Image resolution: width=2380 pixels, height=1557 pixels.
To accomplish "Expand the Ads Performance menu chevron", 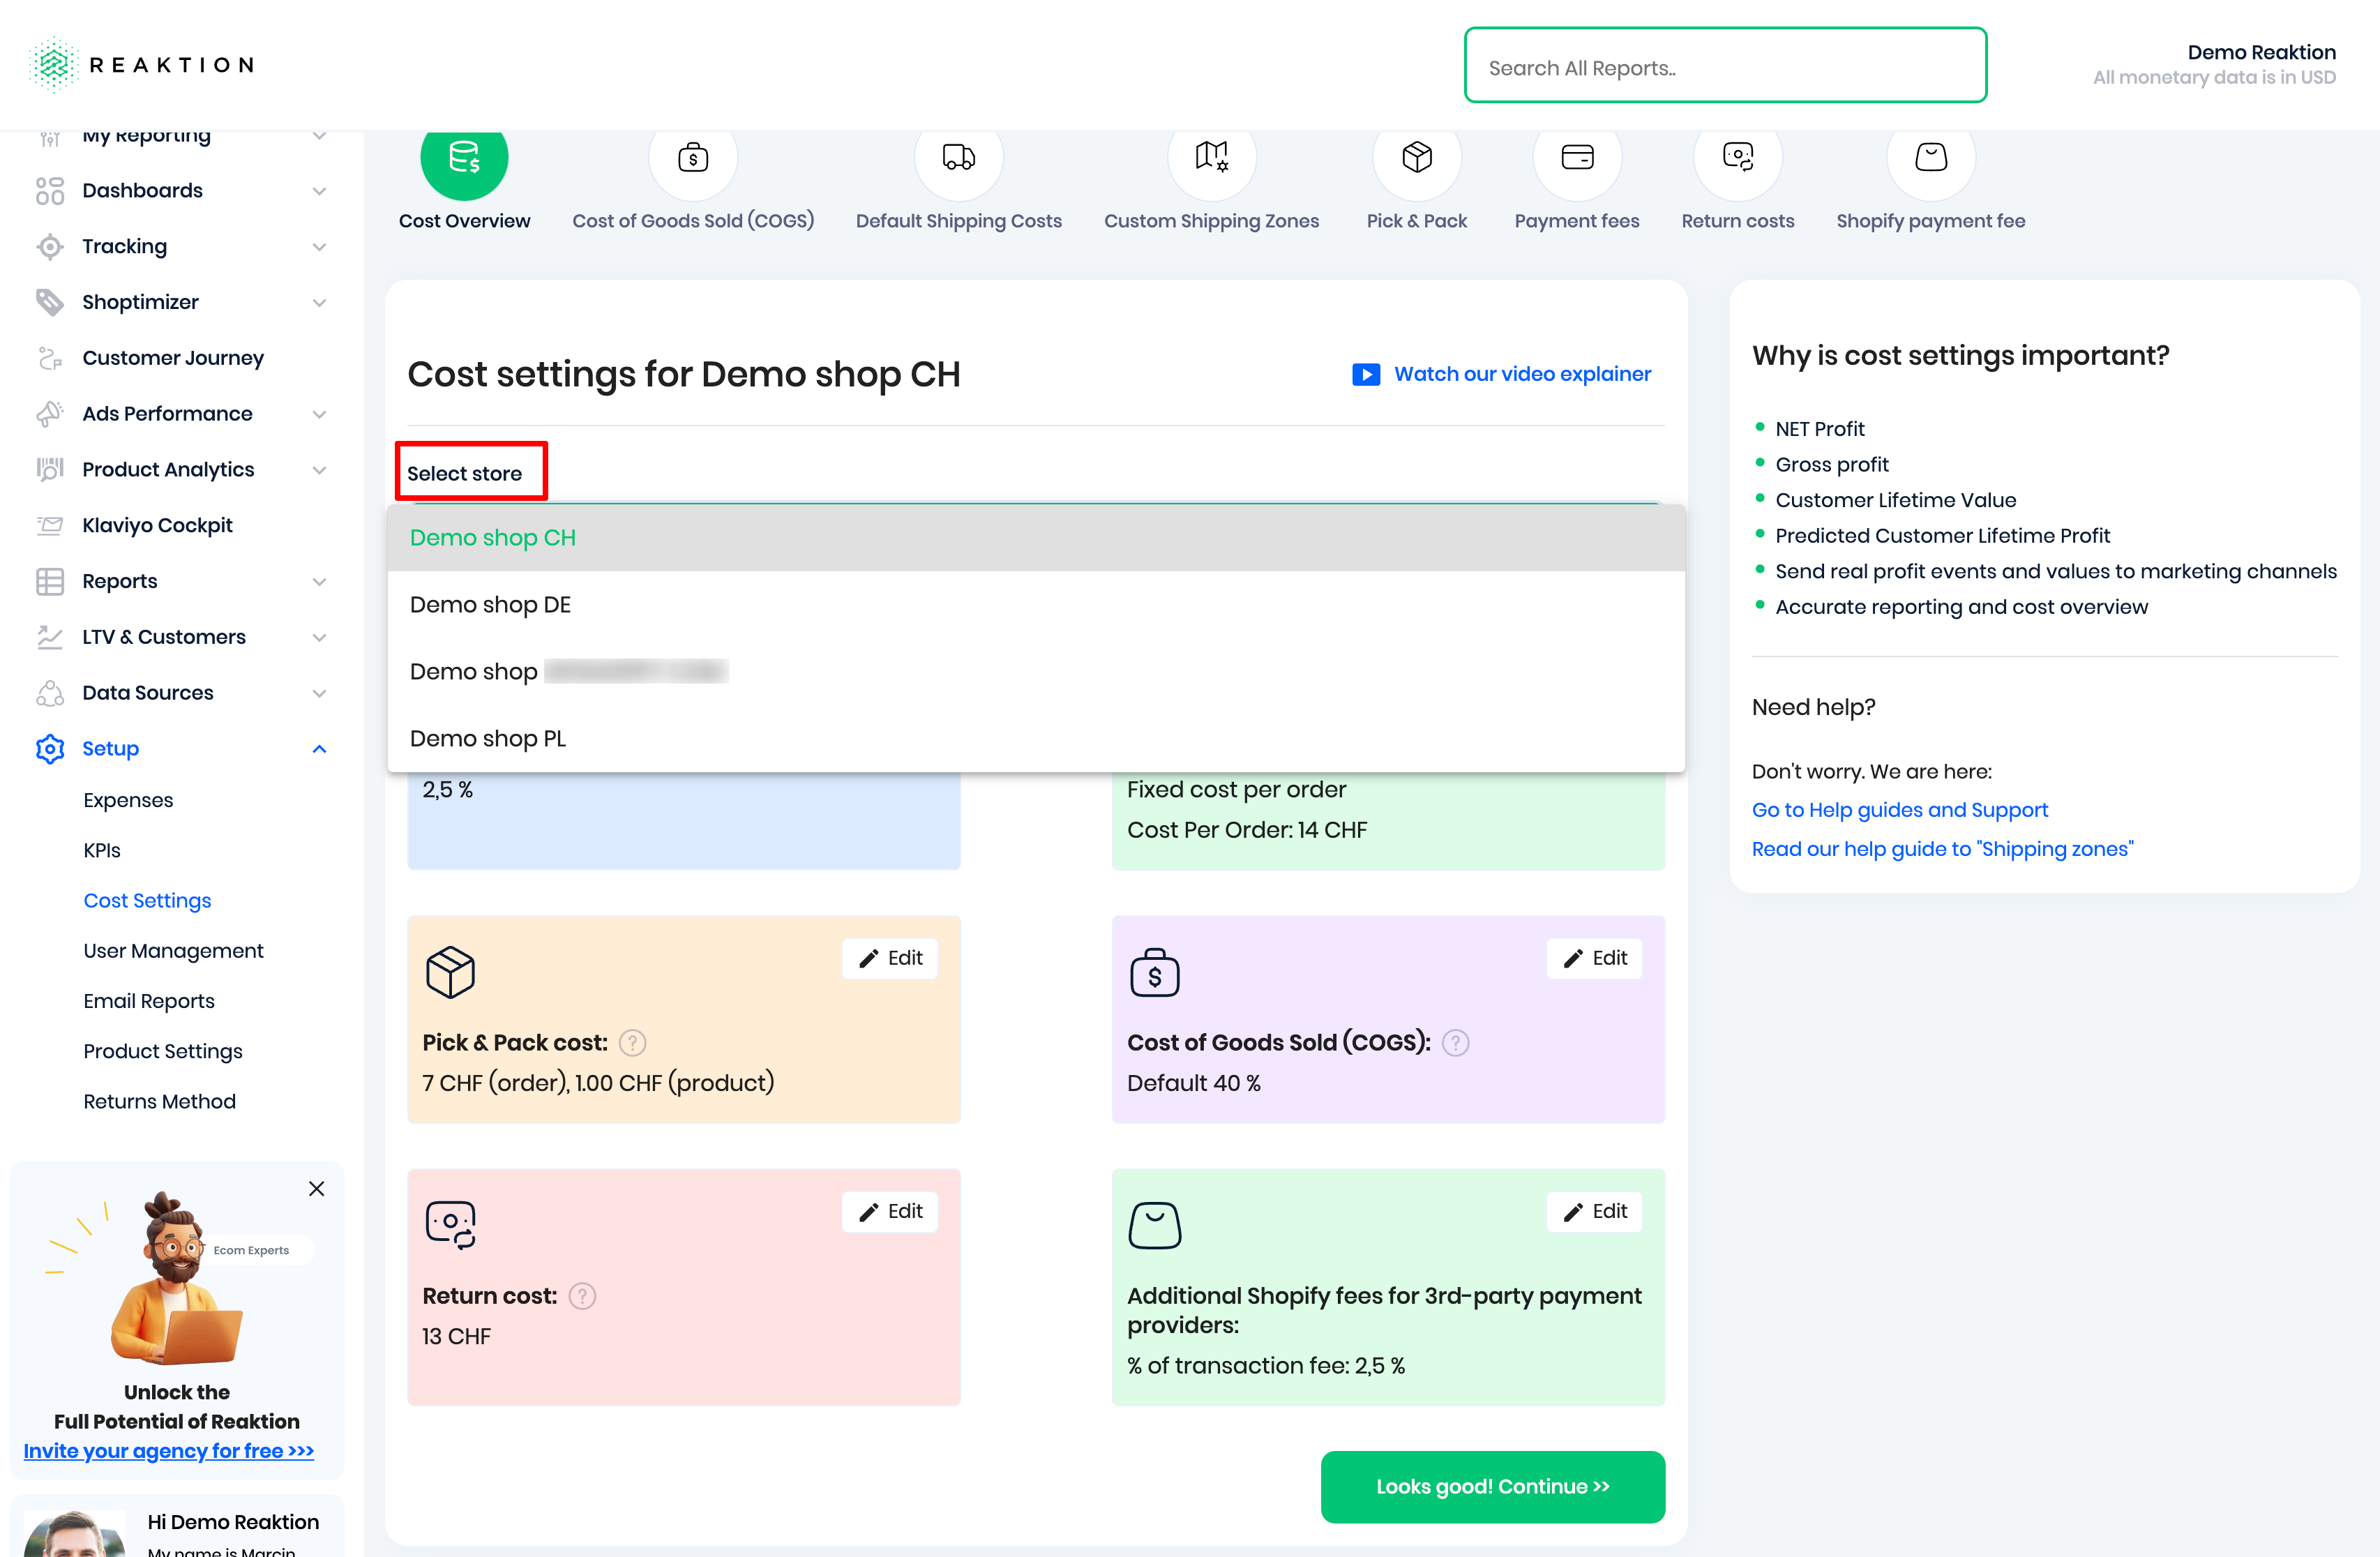I will point(319,414).
